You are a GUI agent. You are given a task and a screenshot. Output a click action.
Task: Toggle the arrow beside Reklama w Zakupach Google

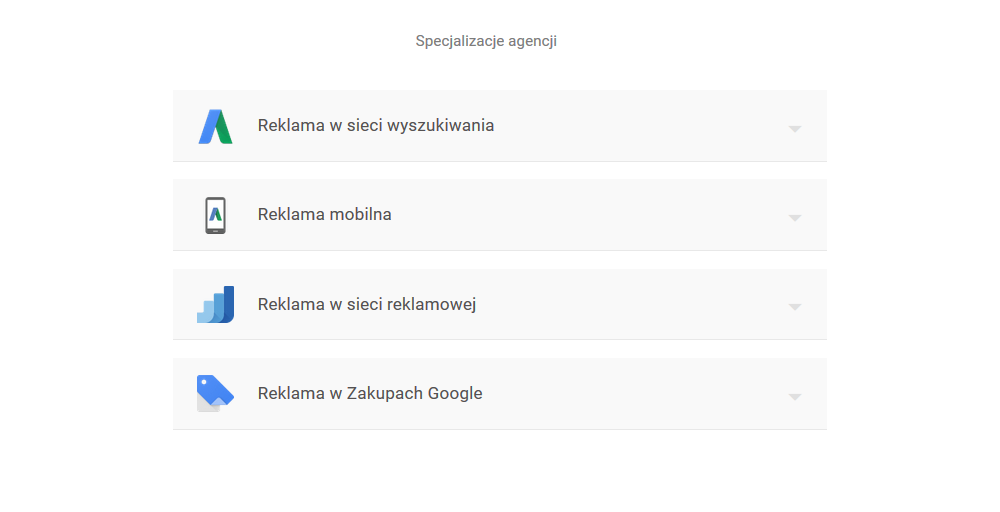(795, 397)
